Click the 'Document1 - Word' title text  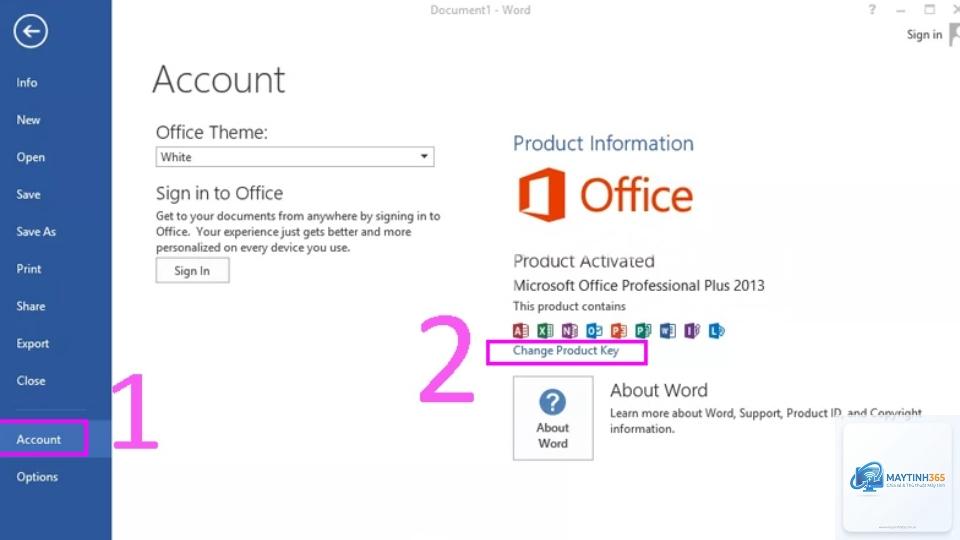[x=480, y=10]
